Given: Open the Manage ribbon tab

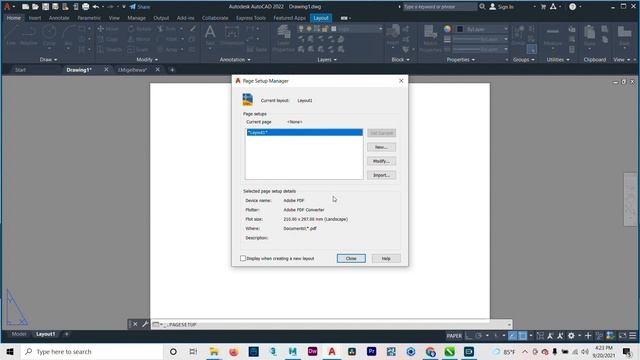Looking at the screenshot, I should 136,18.
